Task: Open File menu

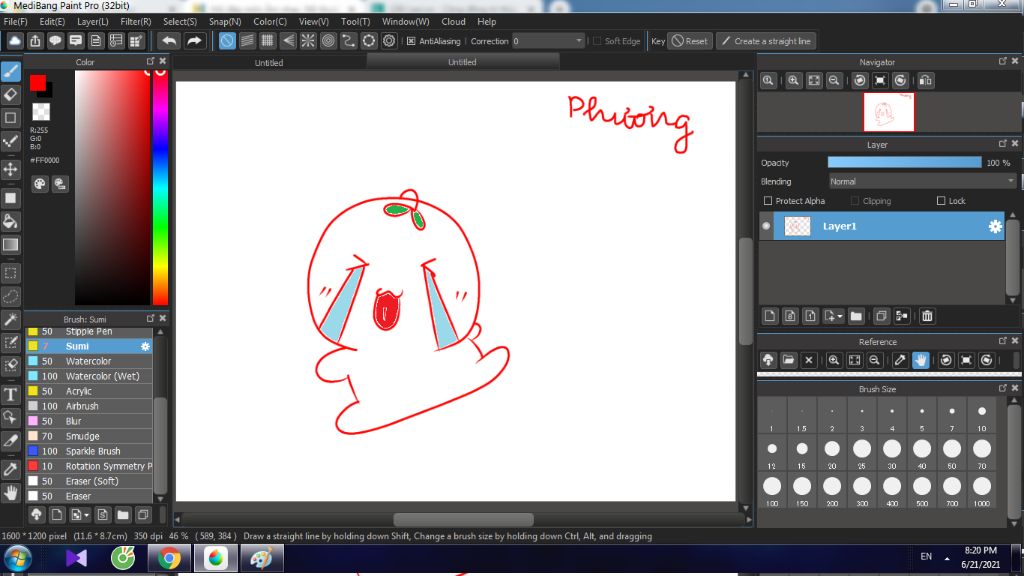Action: tap(15, 22)
